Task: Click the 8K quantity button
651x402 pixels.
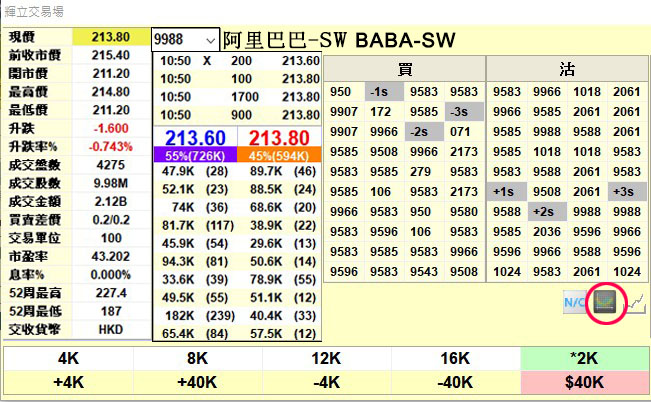Action: tap(198, 358)
